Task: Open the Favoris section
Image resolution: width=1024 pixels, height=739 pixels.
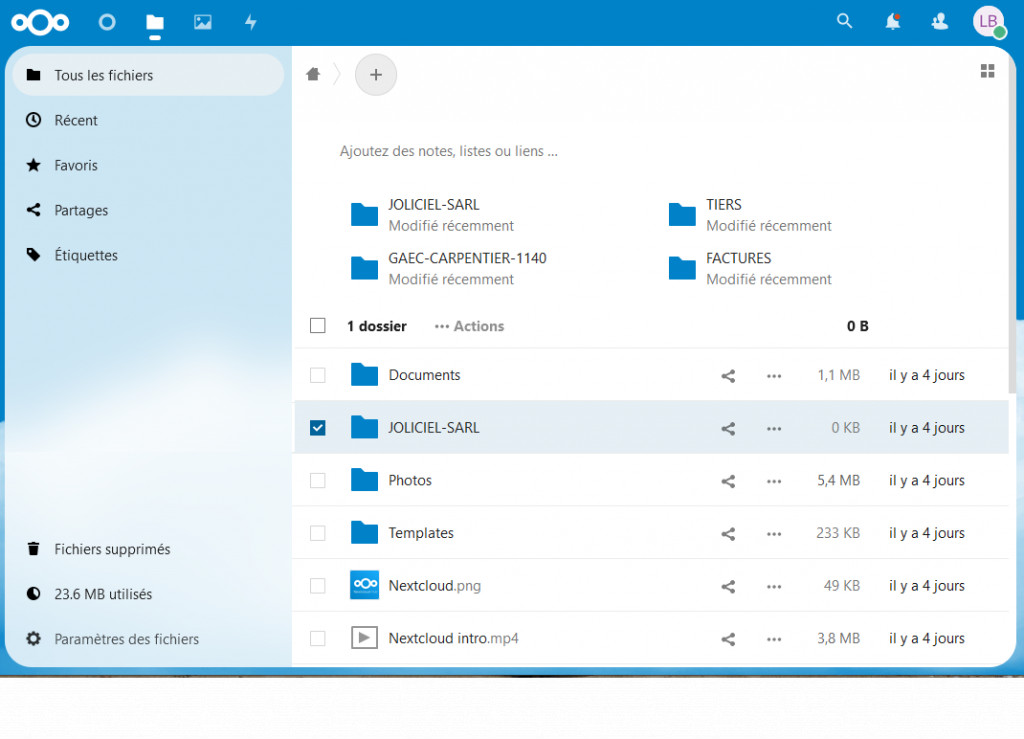Action: [x=76, y=165]
